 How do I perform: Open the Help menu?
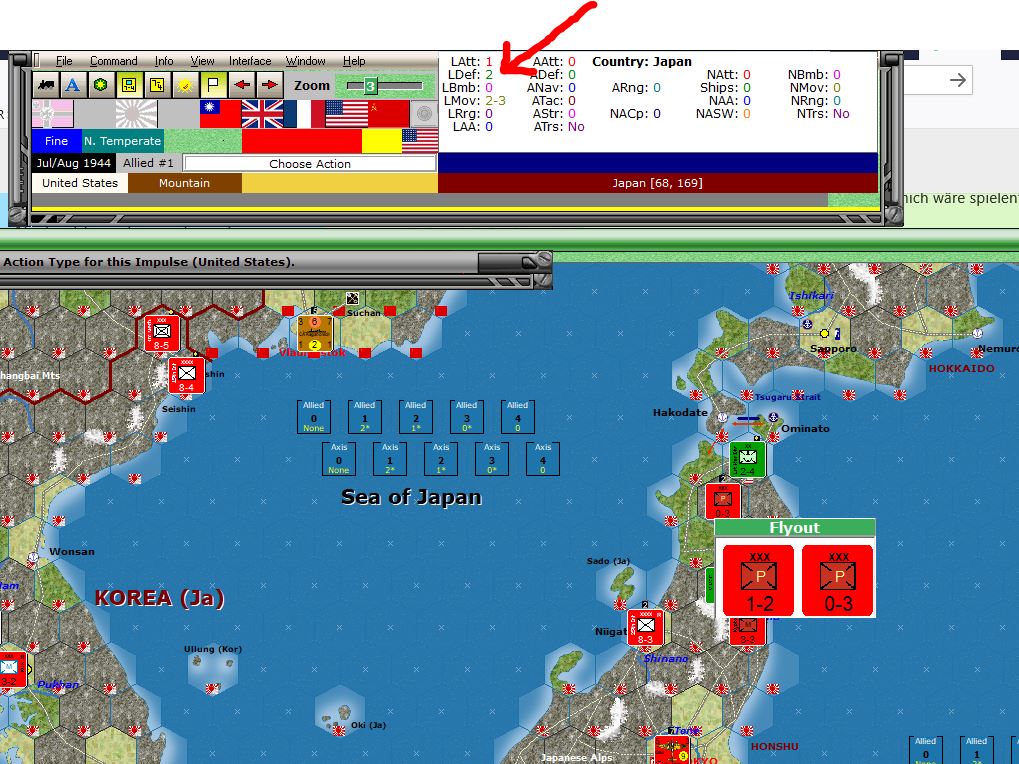pyautogui.click(x=354, y=61)
